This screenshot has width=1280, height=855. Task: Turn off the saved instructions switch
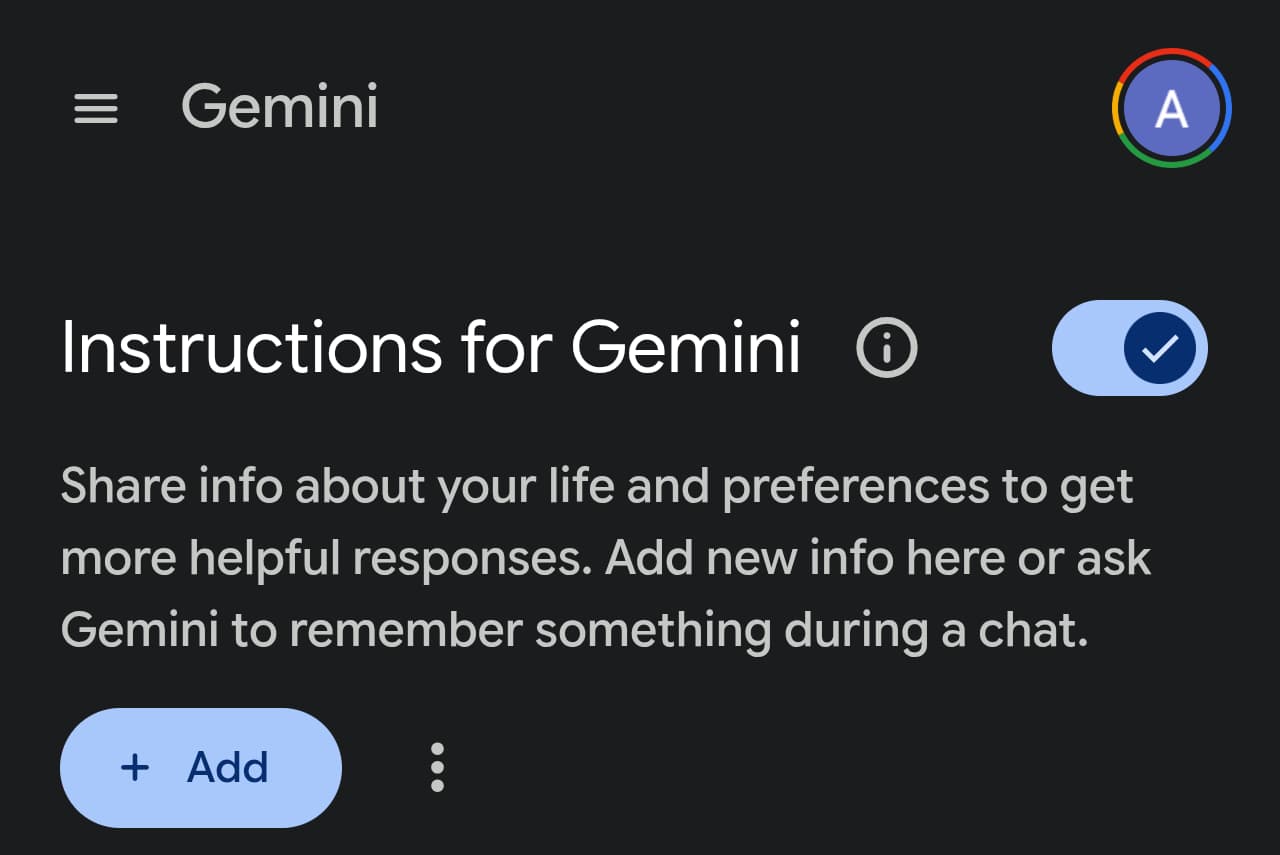[x=1129, y=348]
